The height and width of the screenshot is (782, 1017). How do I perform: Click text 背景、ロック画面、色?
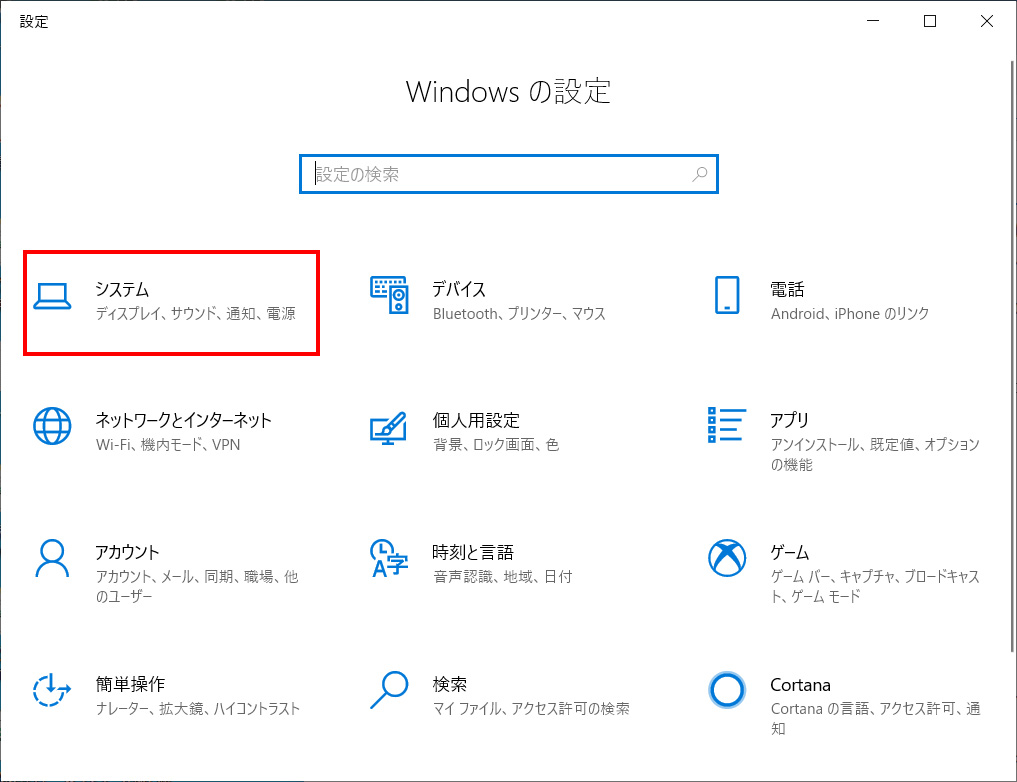496,445
